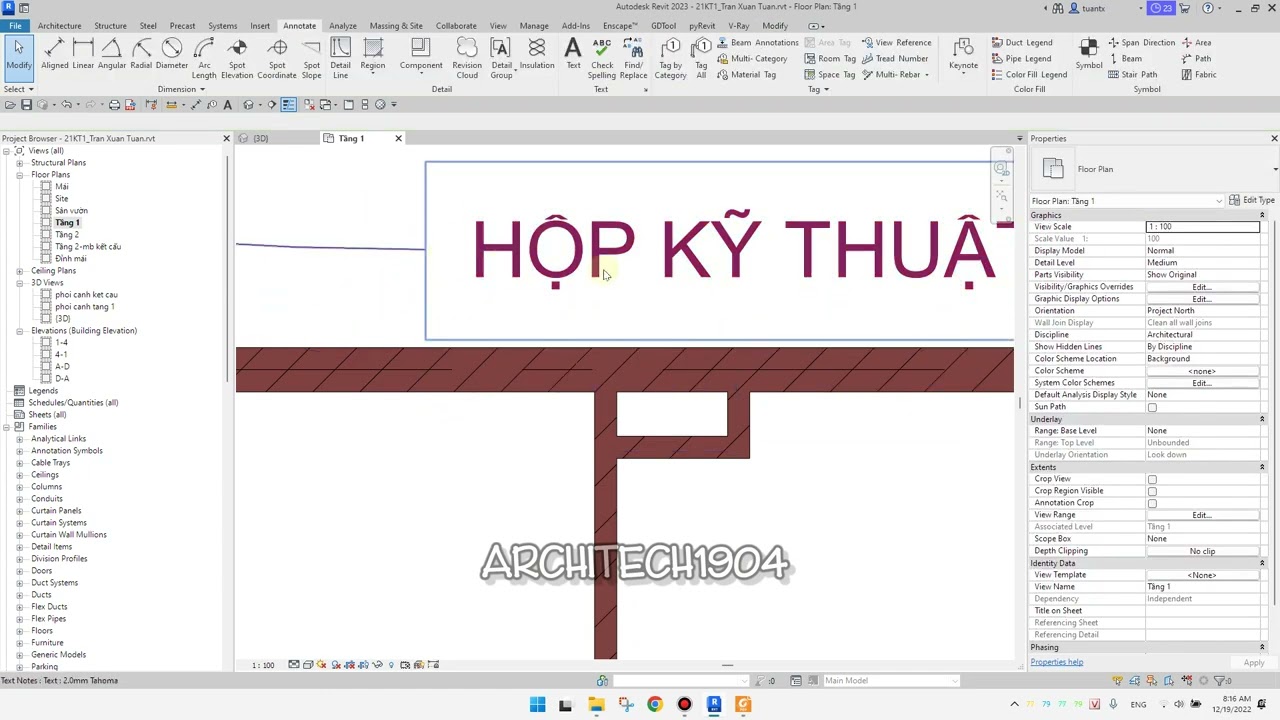Activate the Detail Line tool
The width and height of the screenshot is (1280, 720).
click(340, 59)
